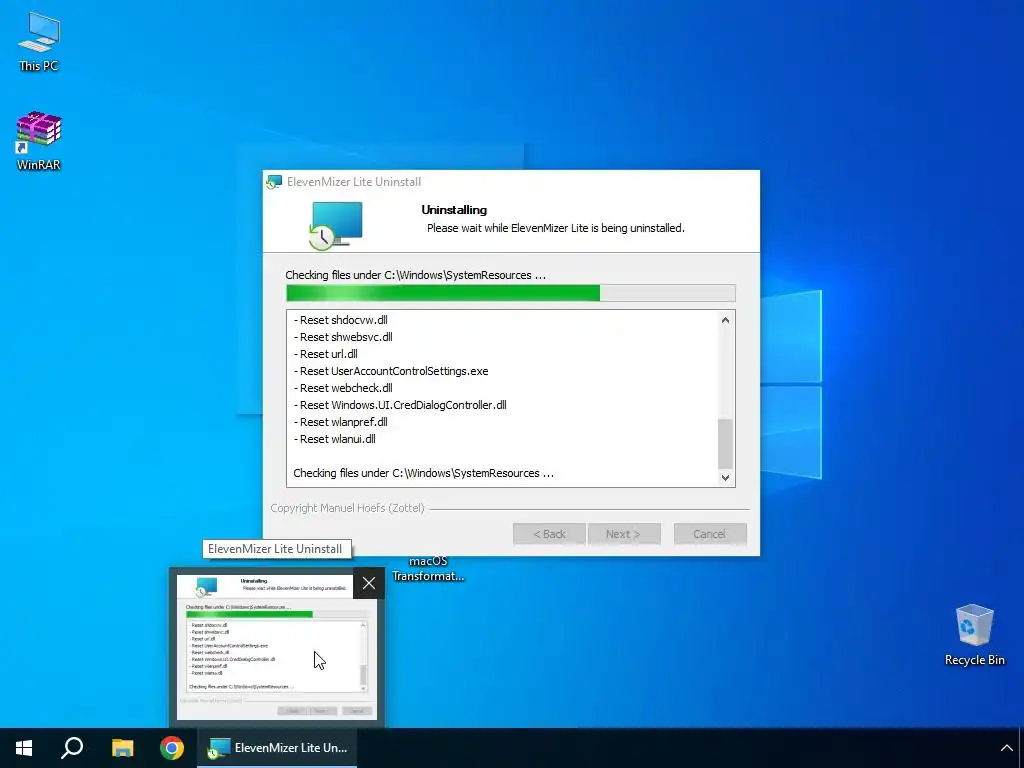Click 'Please wait while ElevenMizer Lite' message

point(555,228)
